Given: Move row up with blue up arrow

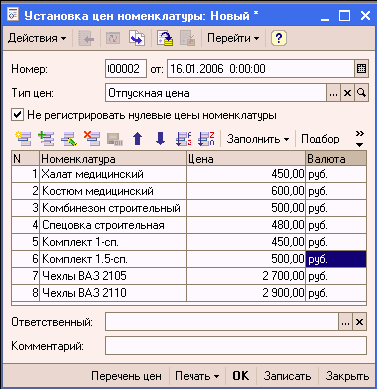Looking at the screenshot, I should coord(138,138).
